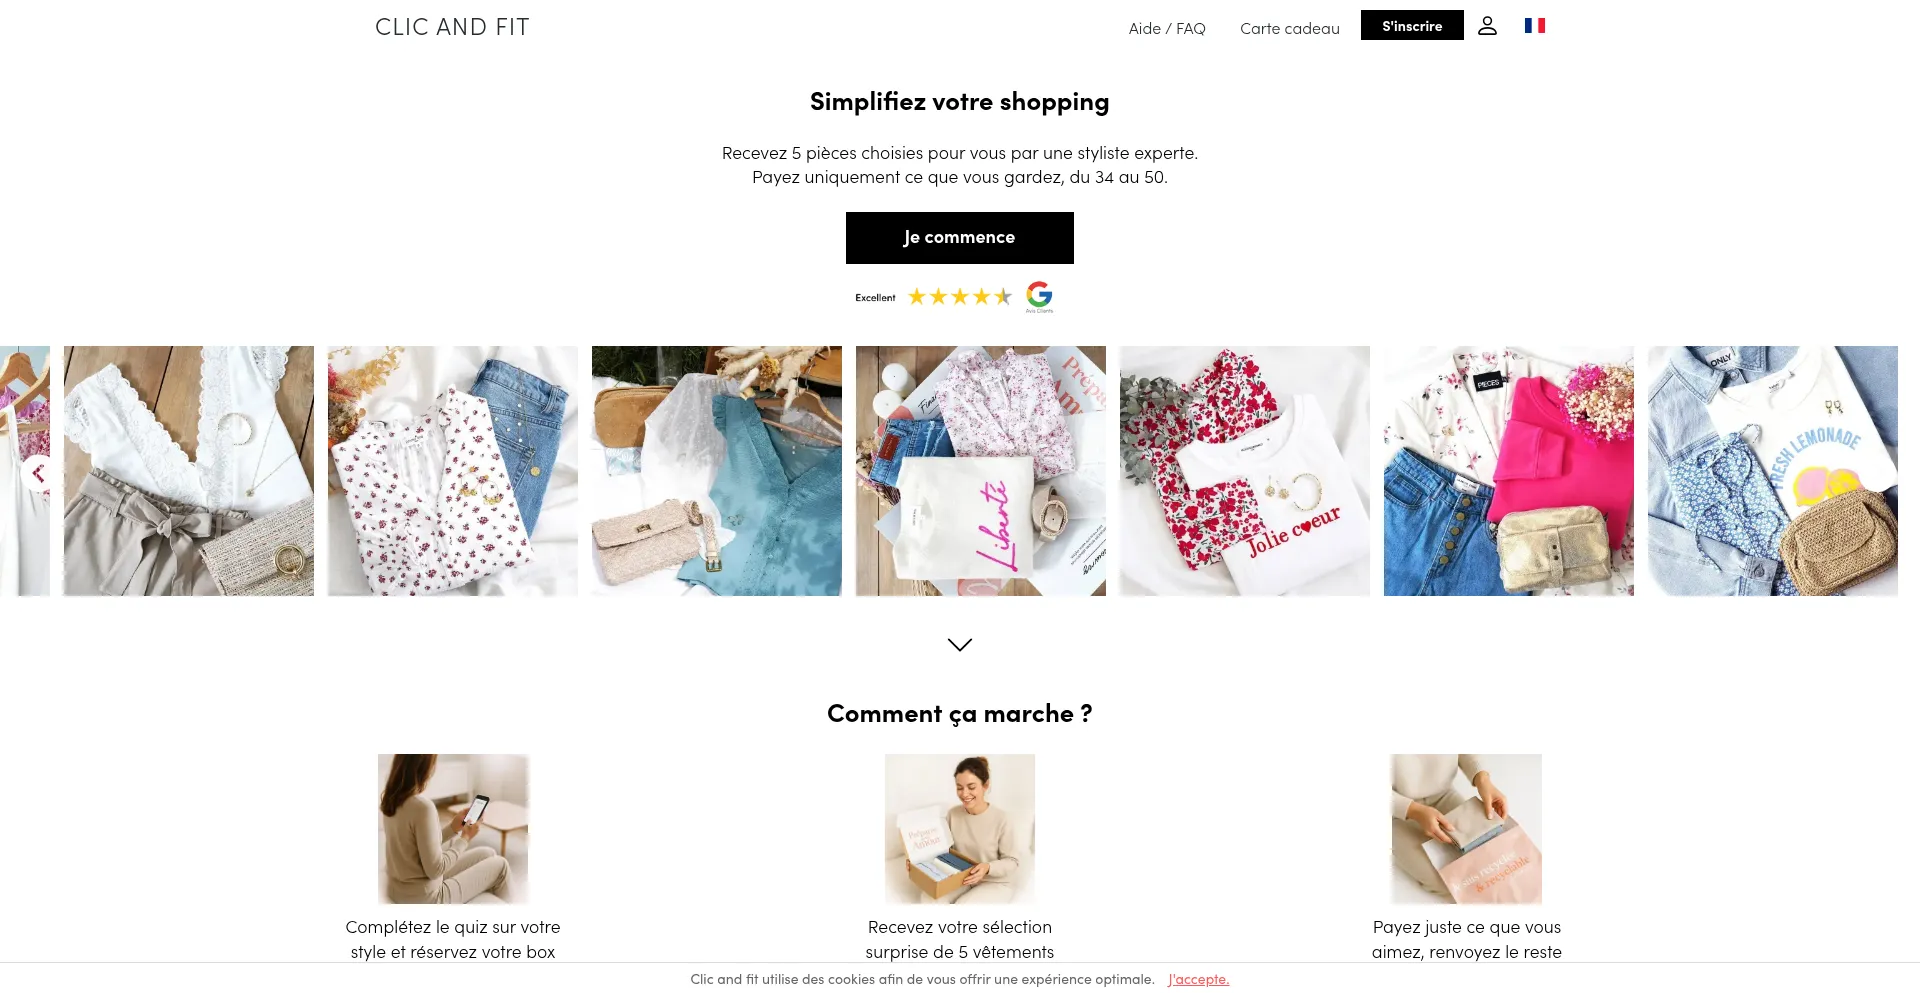Click the French flag language icon
Image resolution: width=1920 pixels, height=993 pixels.
tap(1535, 26)
